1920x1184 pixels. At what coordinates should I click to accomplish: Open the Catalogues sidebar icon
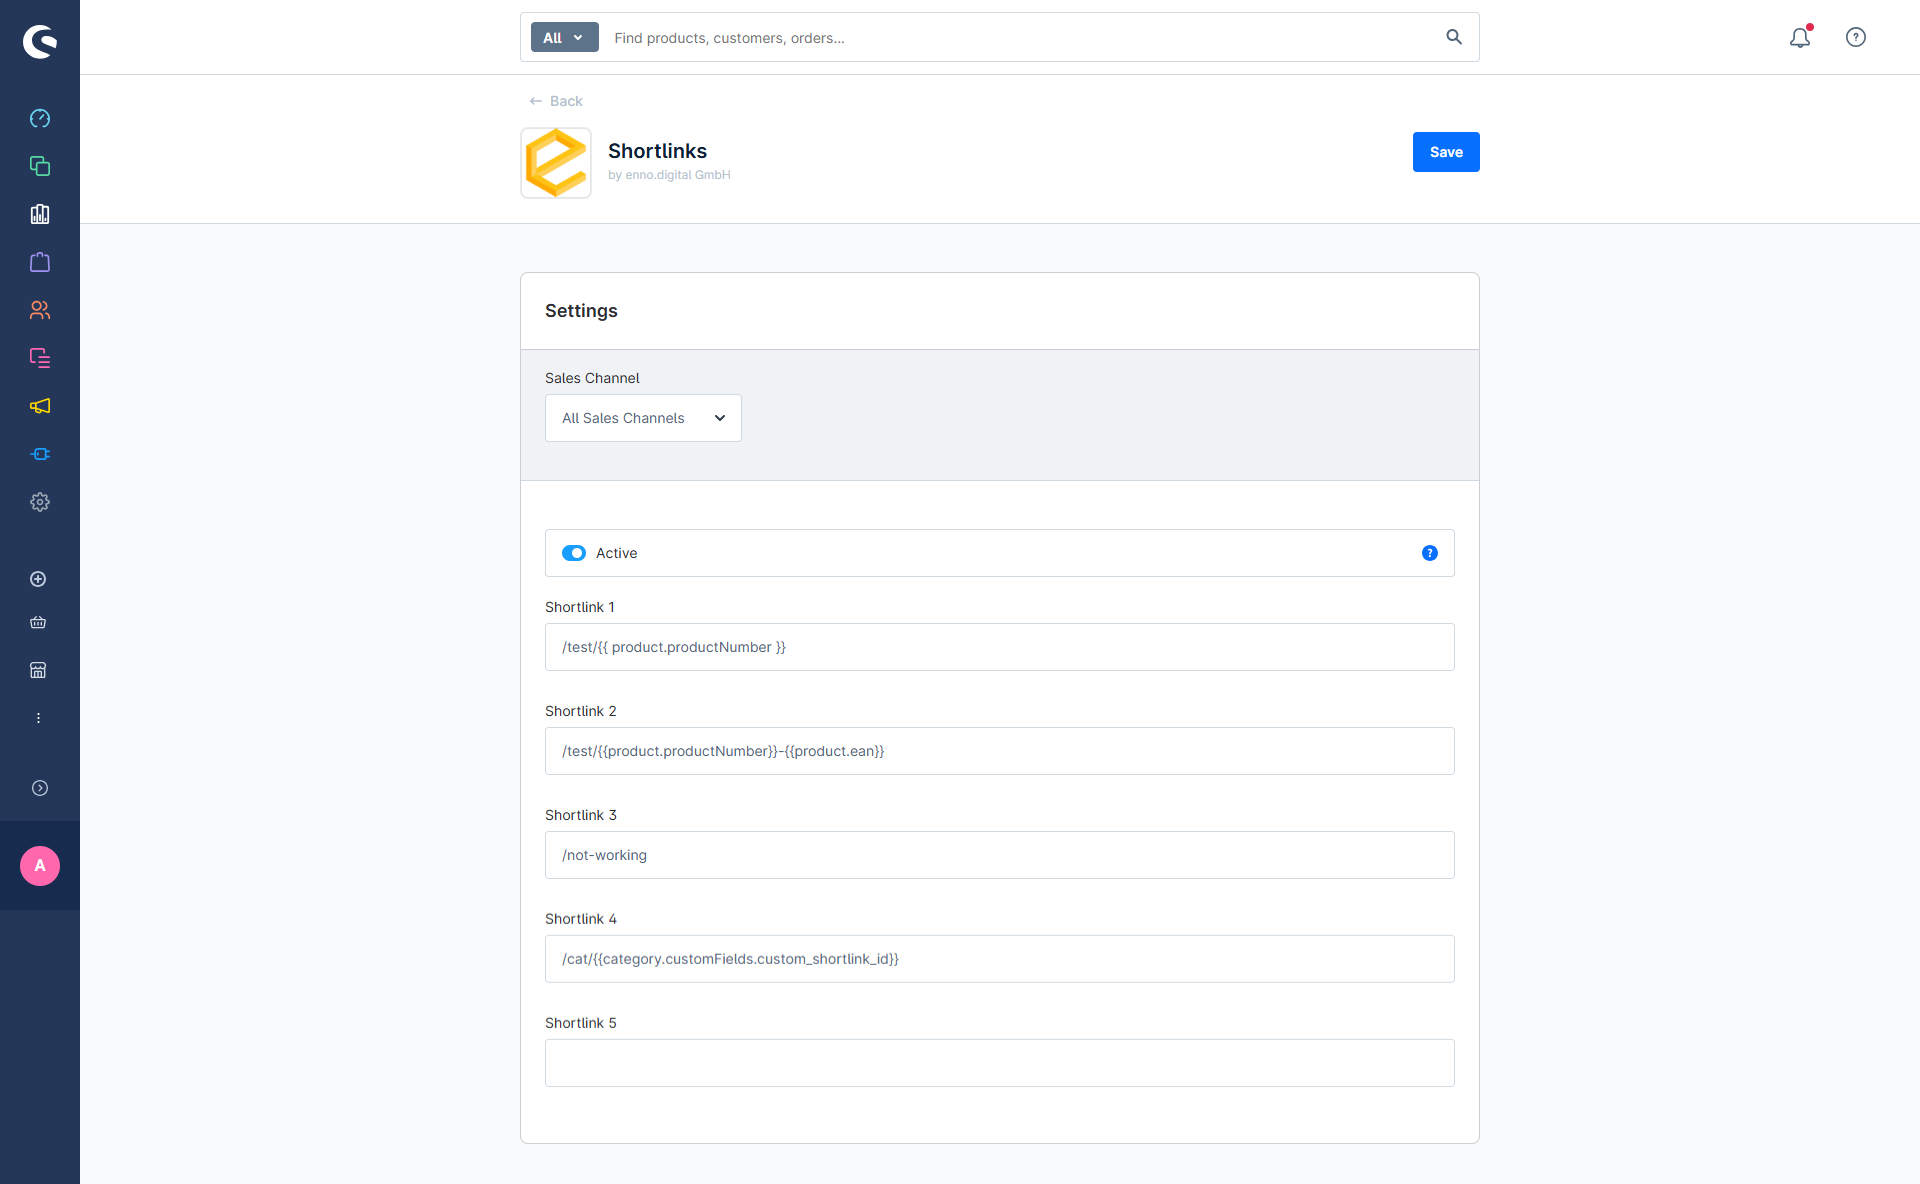[40, 166]
